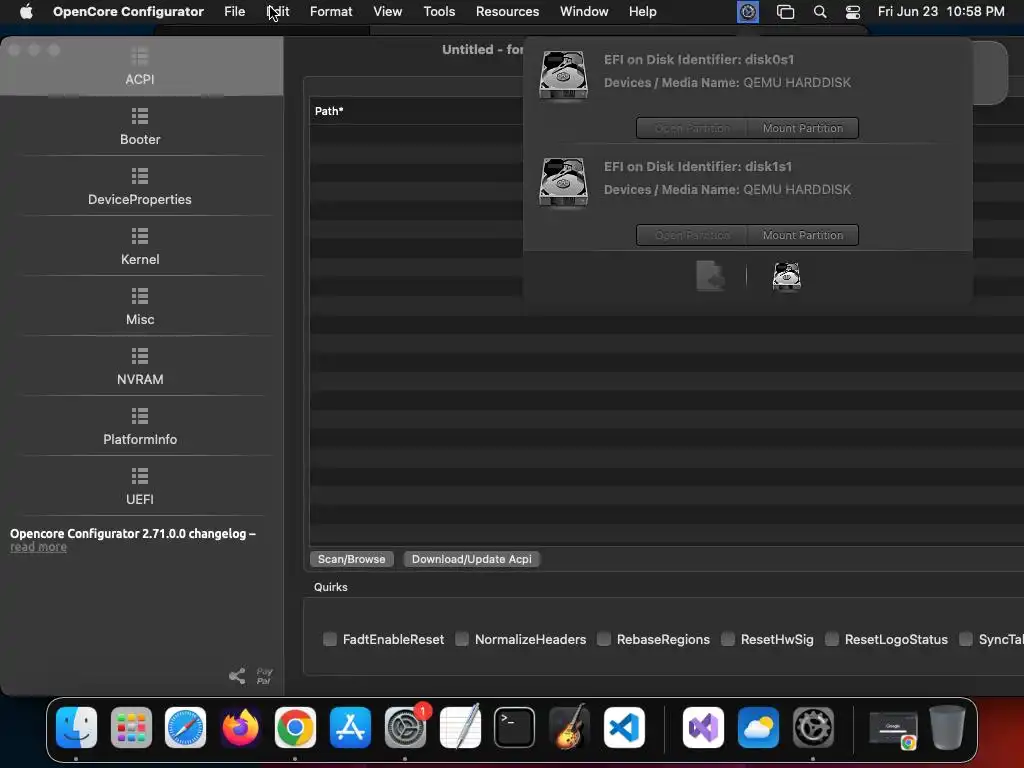Open the OpenCore Configurator app menu
This screenshot has height=768, width=1024.
tap(128, 12)
